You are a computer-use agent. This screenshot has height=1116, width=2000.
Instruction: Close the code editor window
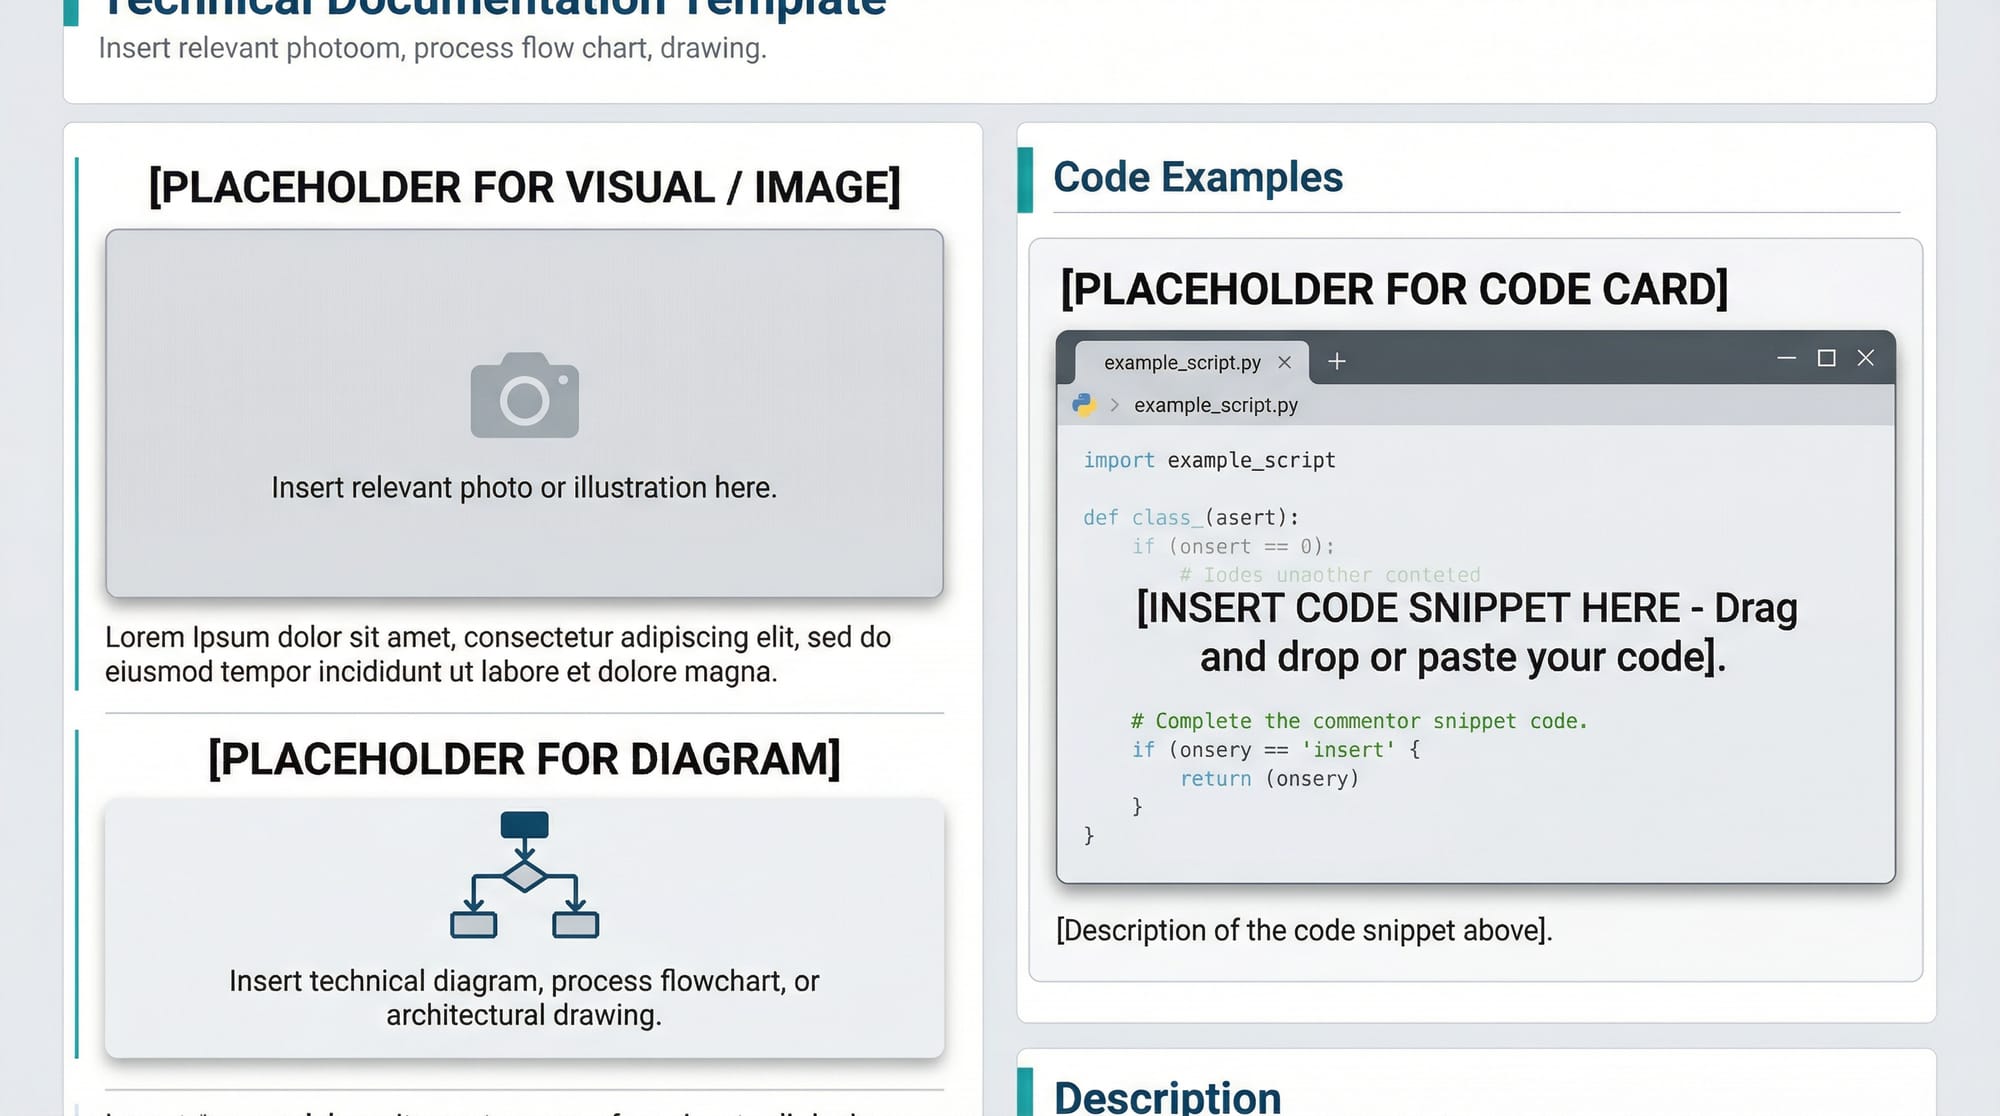click(1865, 358)
